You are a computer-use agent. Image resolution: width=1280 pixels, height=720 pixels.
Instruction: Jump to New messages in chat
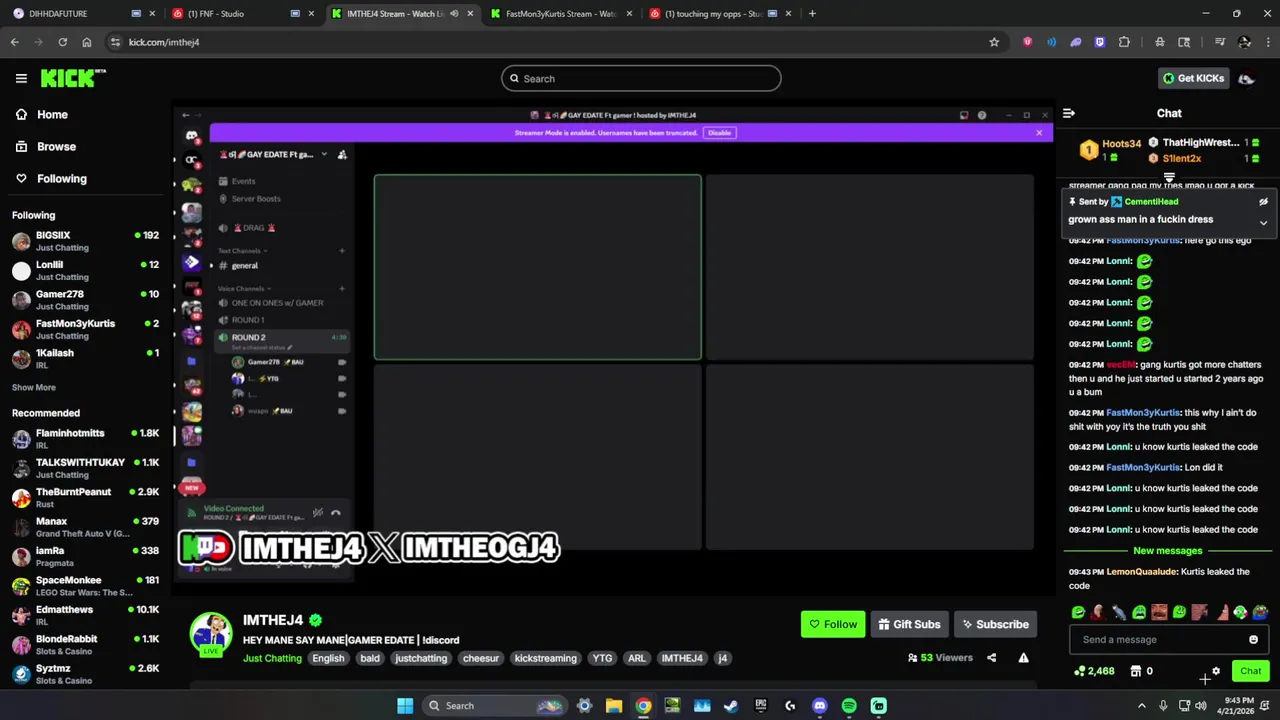[x=1167, y=551]
